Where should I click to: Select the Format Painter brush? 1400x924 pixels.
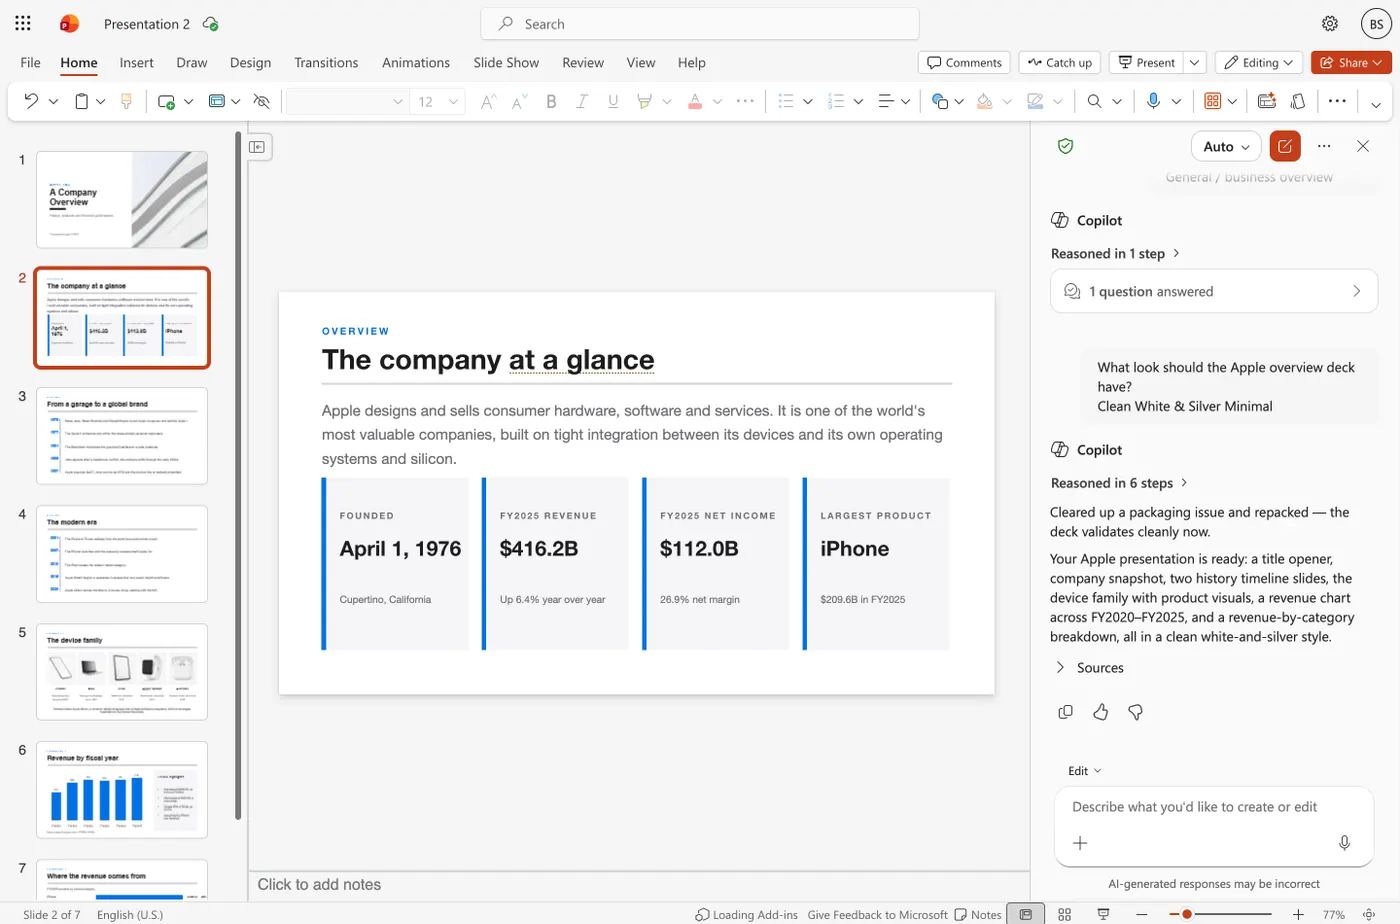126,101
